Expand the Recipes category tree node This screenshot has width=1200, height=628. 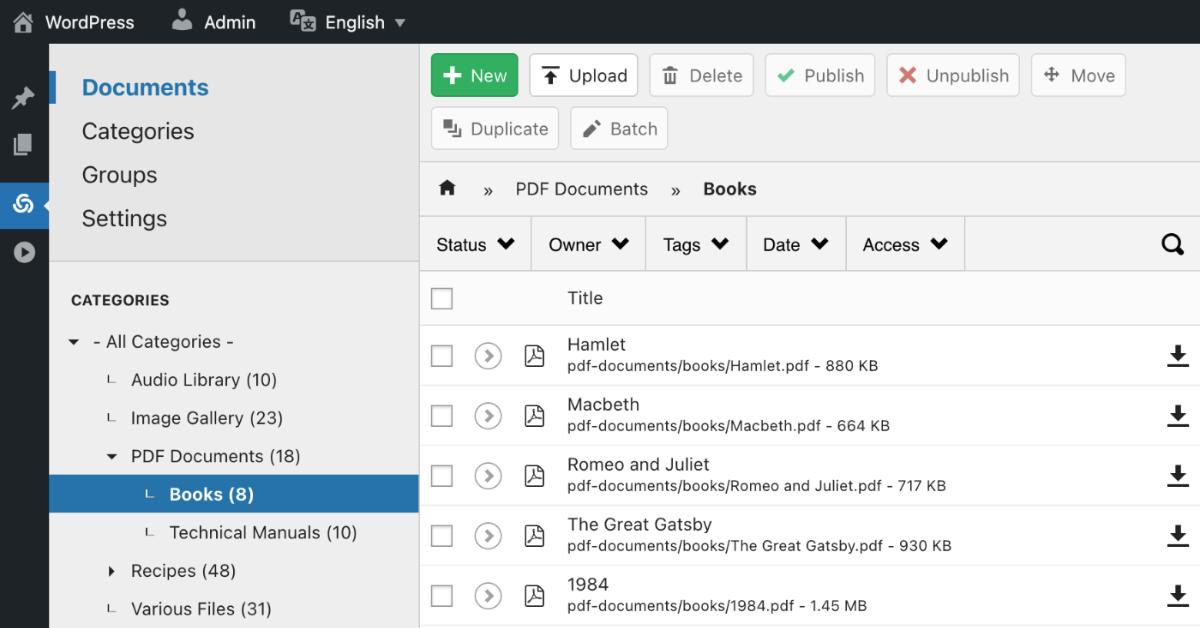pos(112,571)
